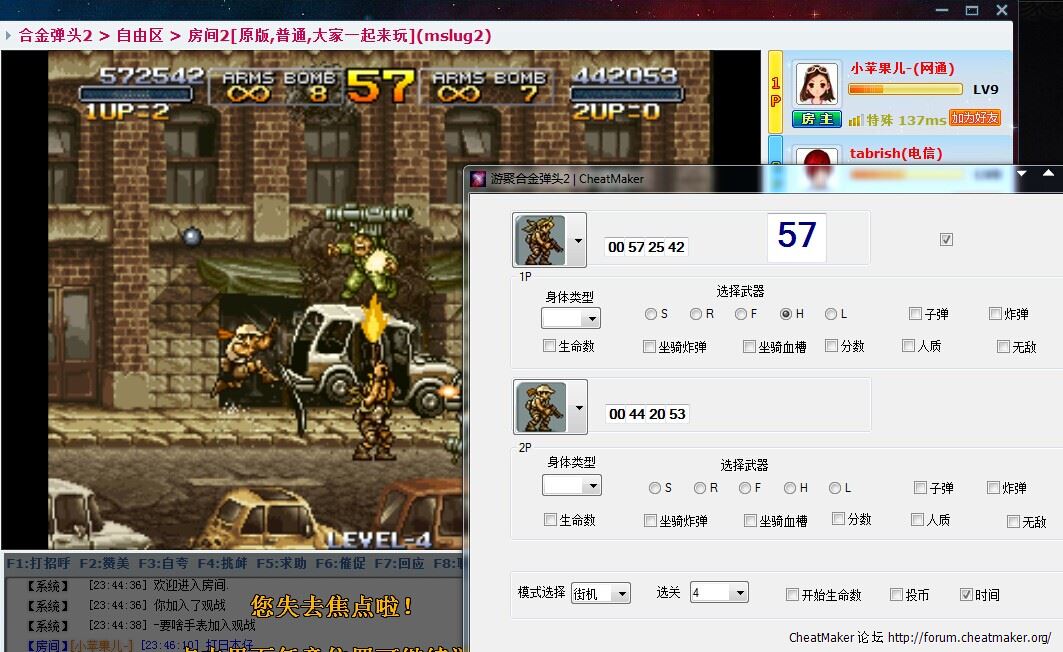Image resolution: width=1063 pixels, height=652 pixels.
Task: Enable 子弹 ammo checkbox for 2P
Action: (x=920, y=488)
